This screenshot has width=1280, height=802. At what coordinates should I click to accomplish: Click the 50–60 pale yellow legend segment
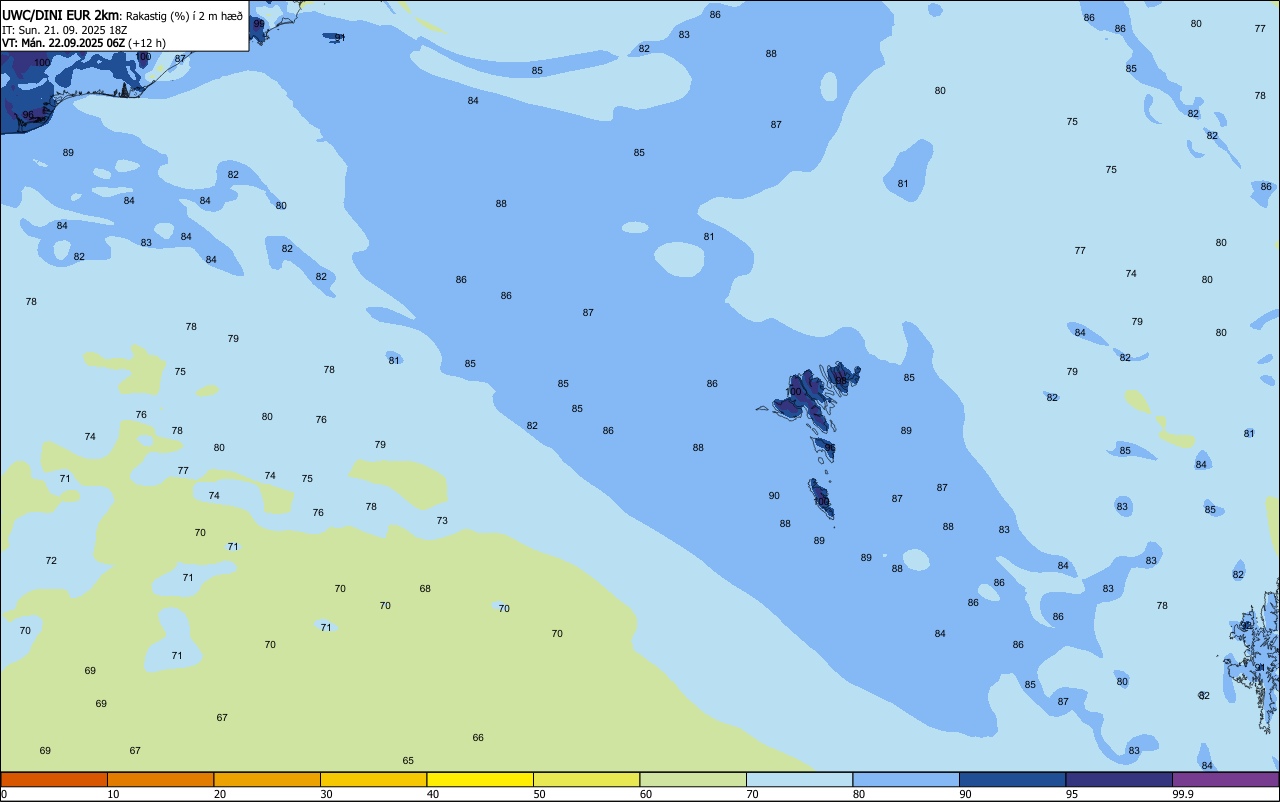[586, 779]
